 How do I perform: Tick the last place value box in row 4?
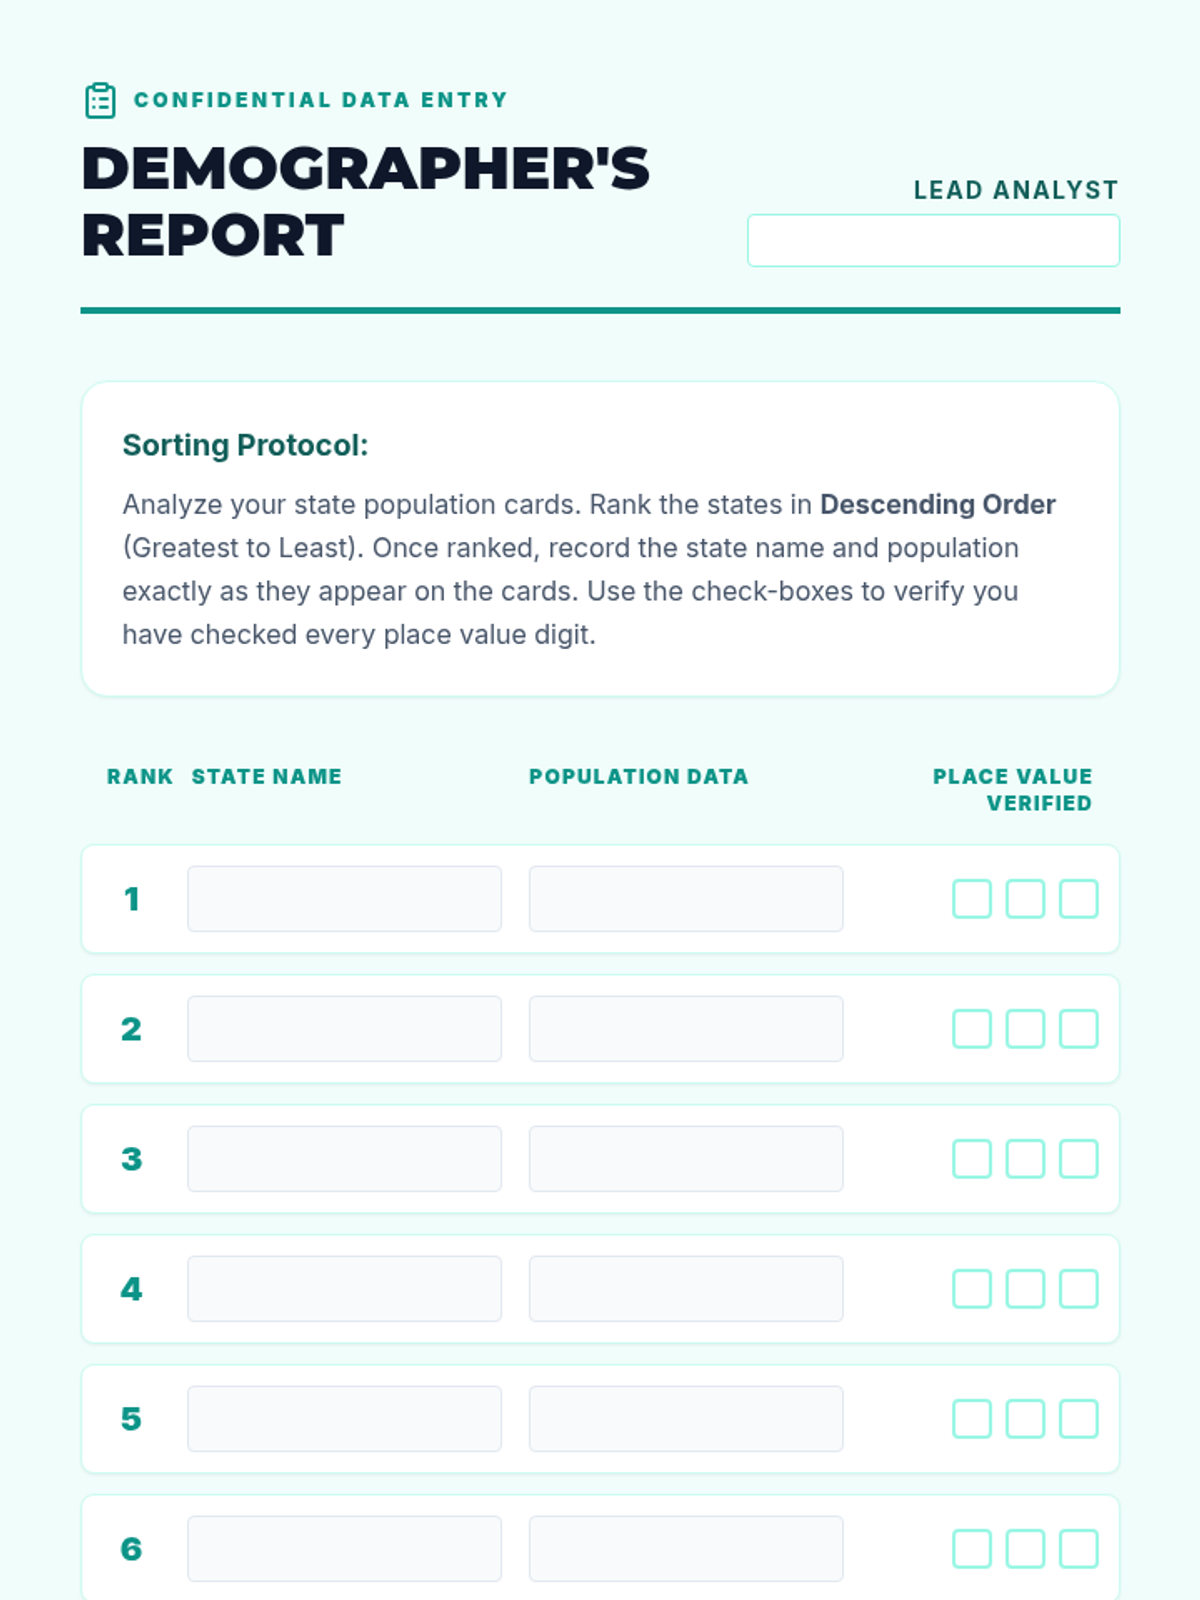coord(1078,1288)
